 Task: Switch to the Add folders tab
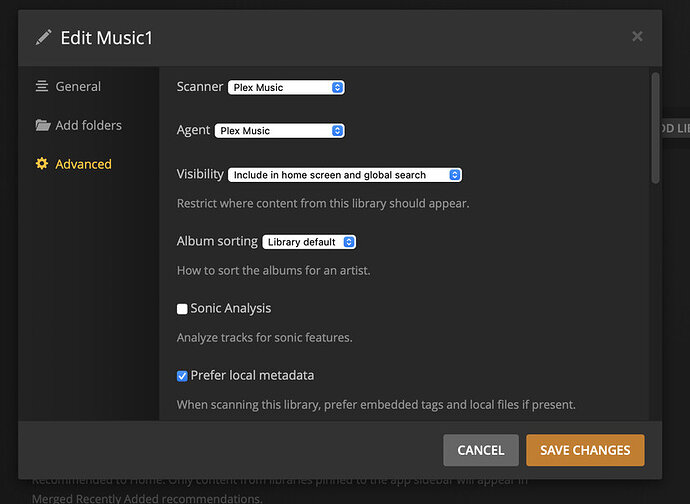tap(89, 126)
